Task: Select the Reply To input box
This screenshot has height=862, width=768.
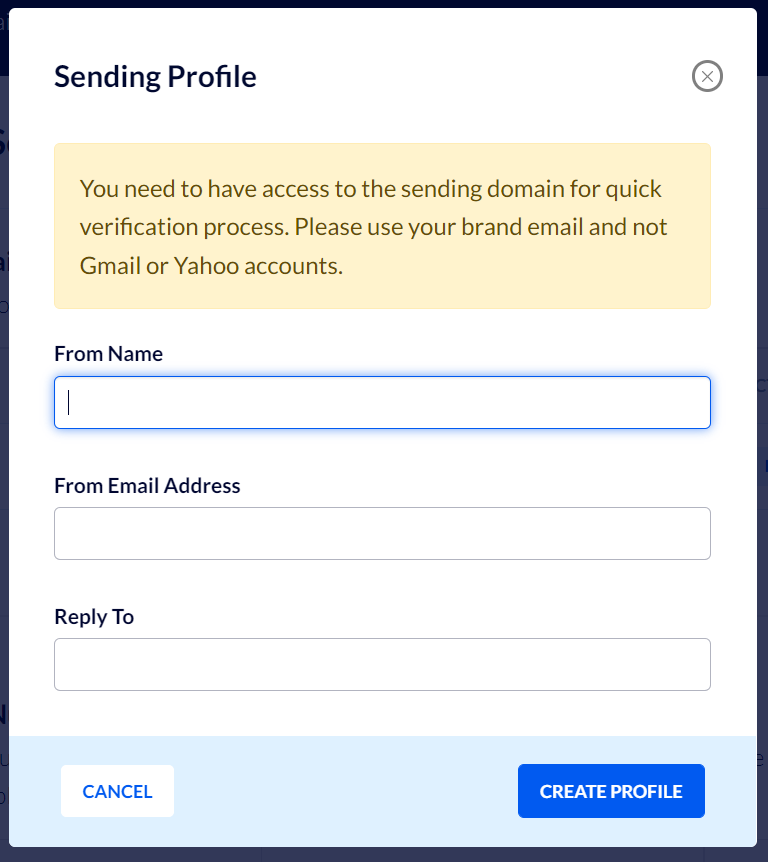Action: (x=382, y=664)
